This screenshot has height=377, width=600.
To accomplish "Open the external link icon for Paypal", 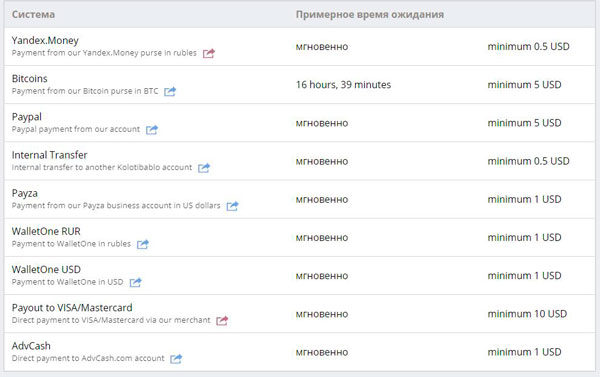I will (152, 129).
